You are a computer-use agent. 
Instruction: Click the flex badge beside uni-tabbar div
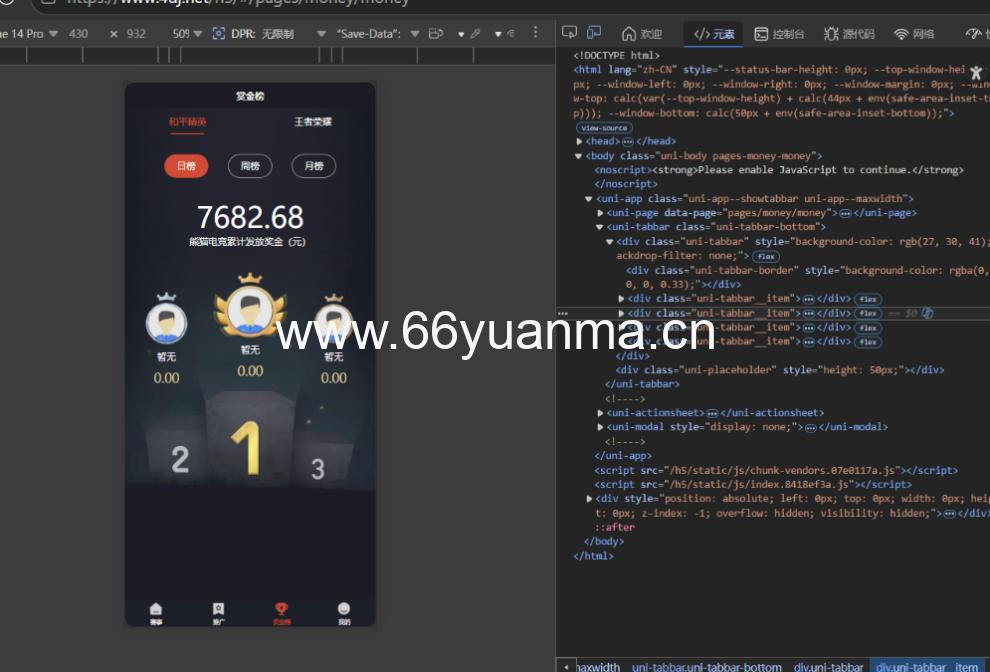pos(766,256)
